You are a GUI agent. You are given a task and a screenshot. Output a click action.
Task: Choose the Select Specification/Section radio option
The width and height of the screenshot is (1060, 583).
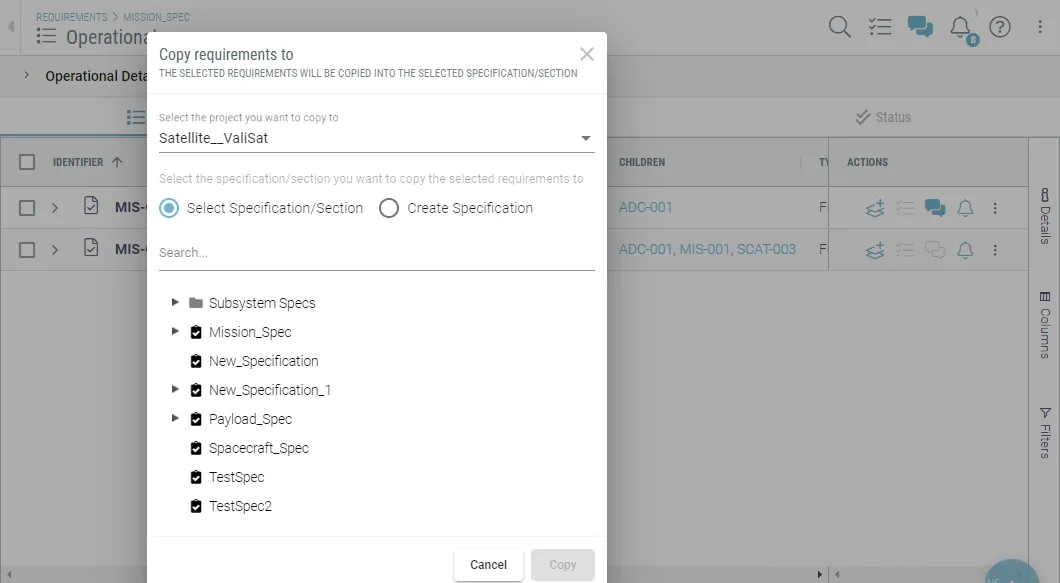[x=169, y=208]
